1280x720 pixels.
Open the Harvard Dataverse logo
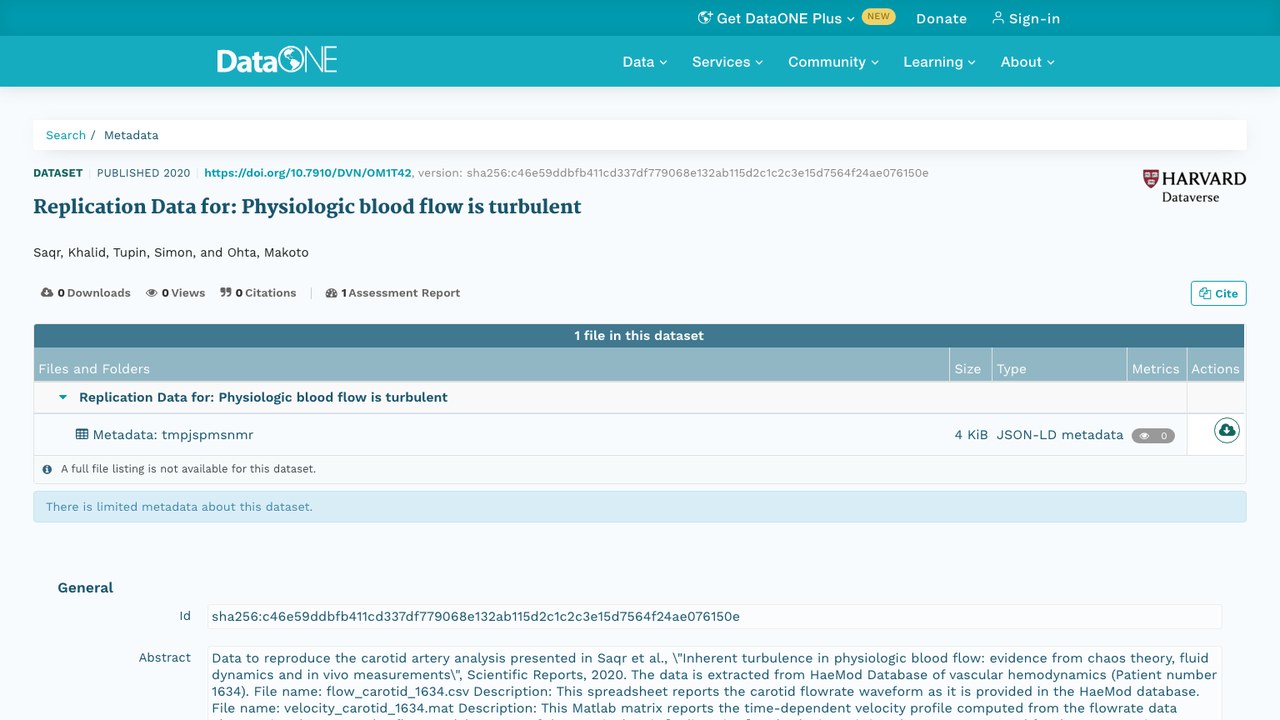coord(1194,186)
